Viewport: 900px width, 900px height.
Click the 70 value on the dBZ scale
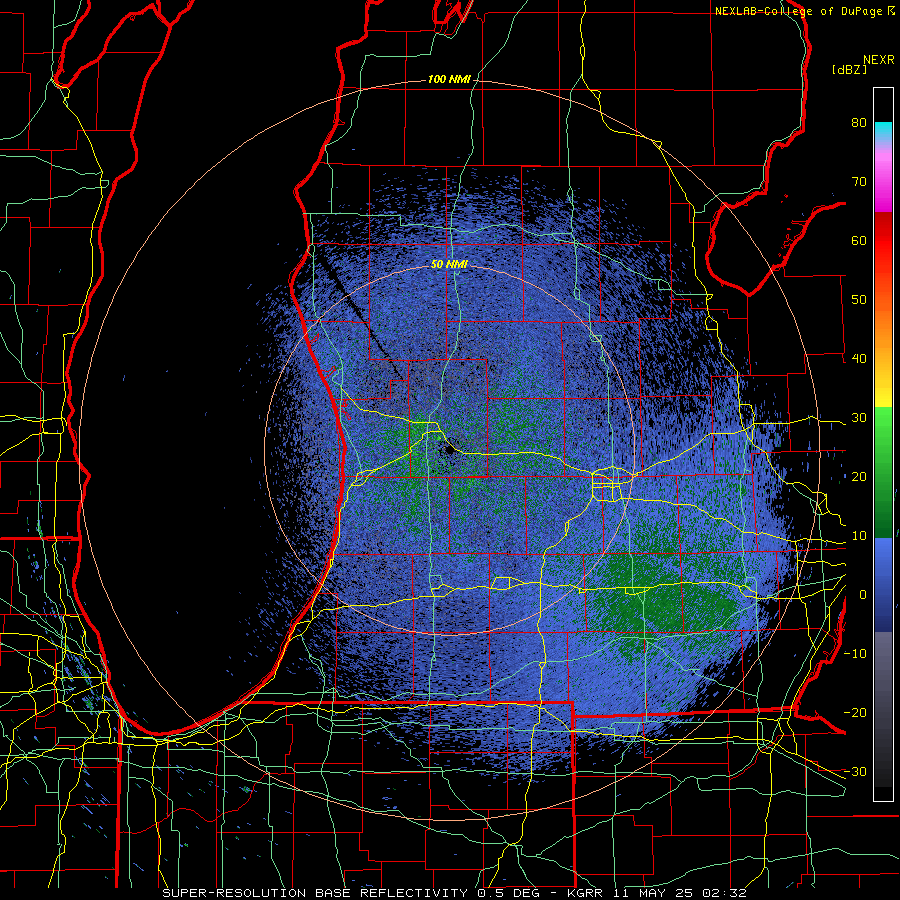859,182
